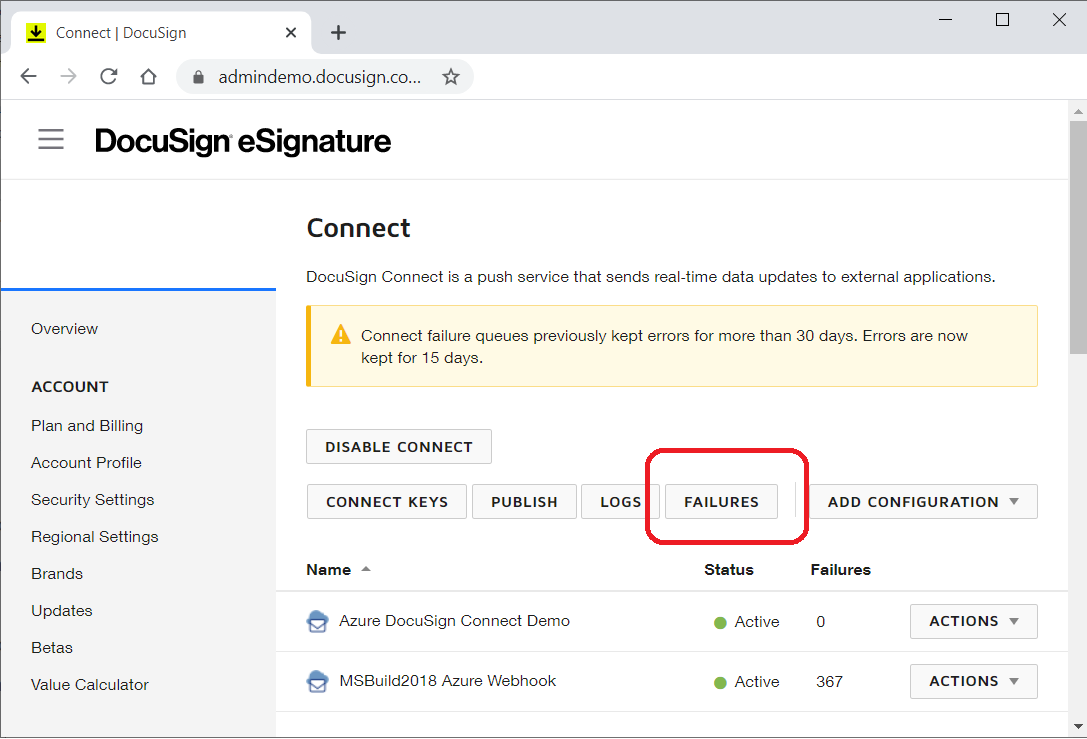Open ACTIONS for Azure DocuSign Connect Demo
This screenshot has height=739, width=1087.
(x=972, y=621)
